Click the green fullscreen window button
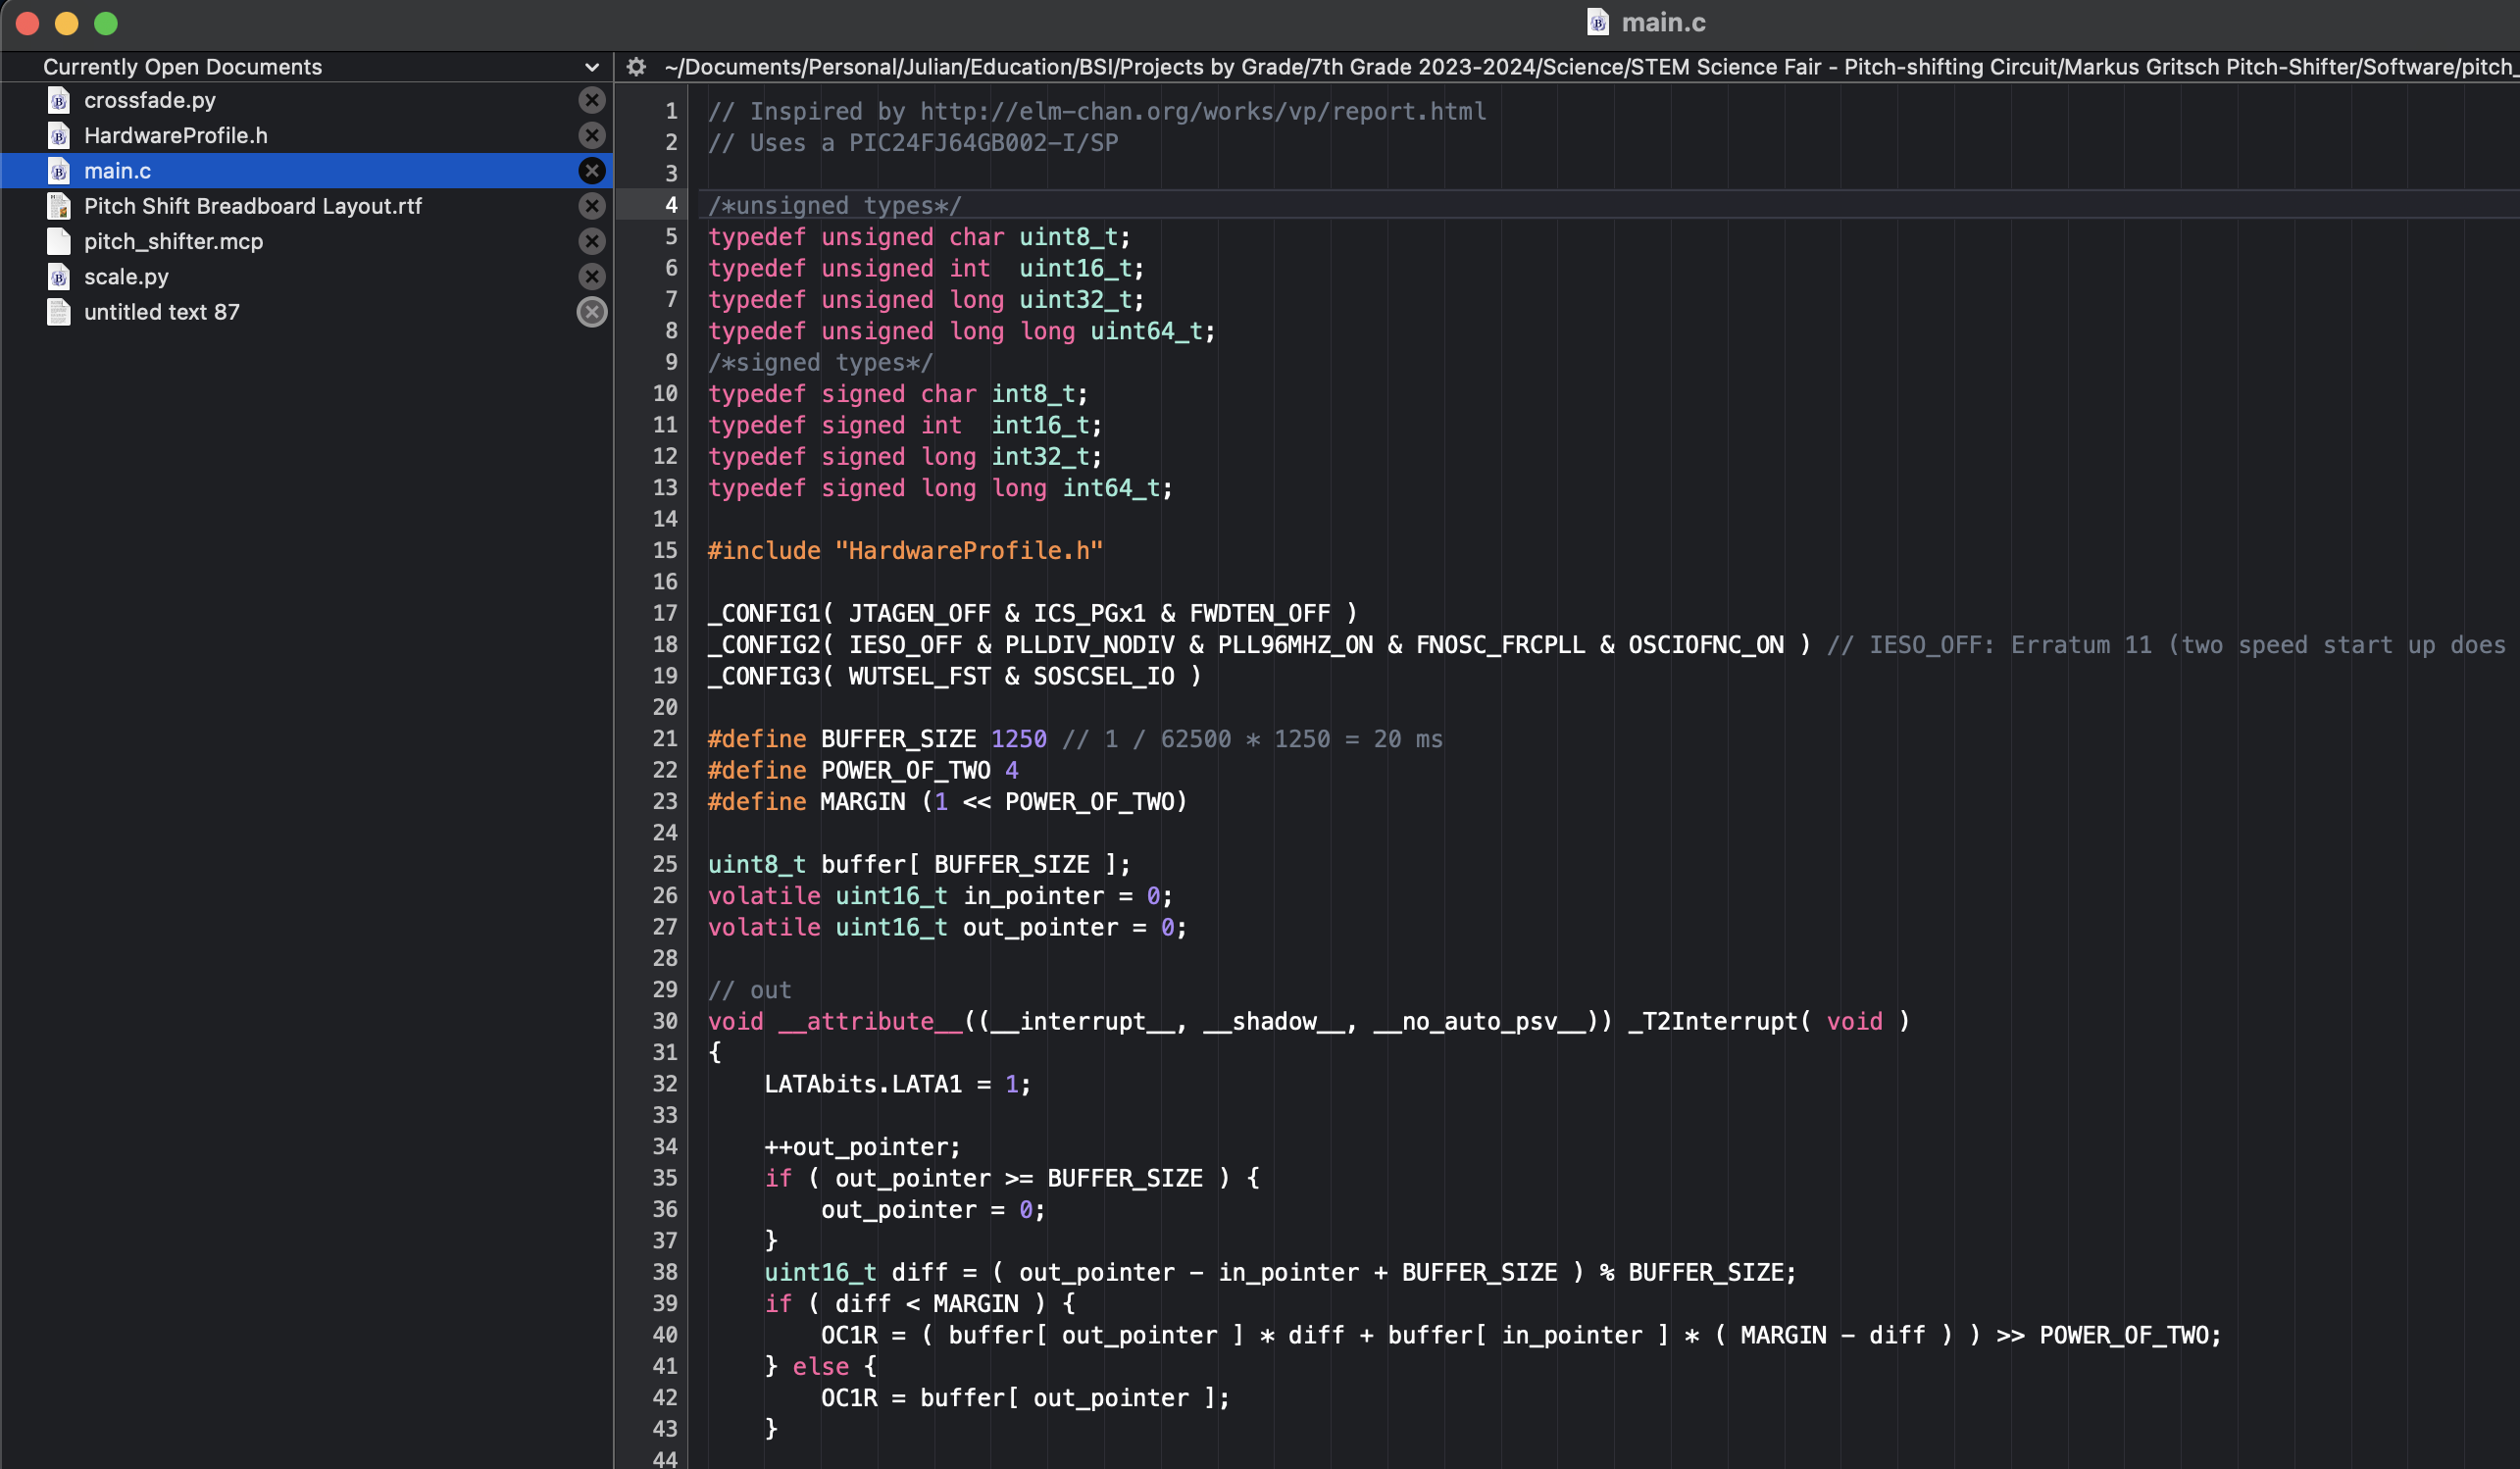2520x1469 pixels. pyautogui.click(x=106, y=23)
